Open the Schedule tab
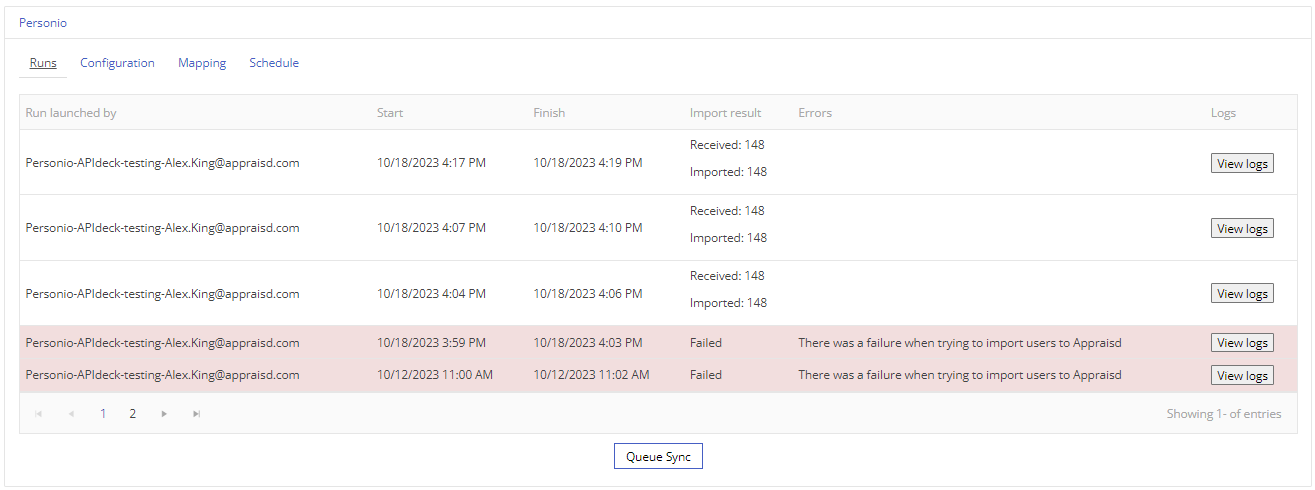The width and height of the screenshot is (1315, 490). (x=274, y=63)
